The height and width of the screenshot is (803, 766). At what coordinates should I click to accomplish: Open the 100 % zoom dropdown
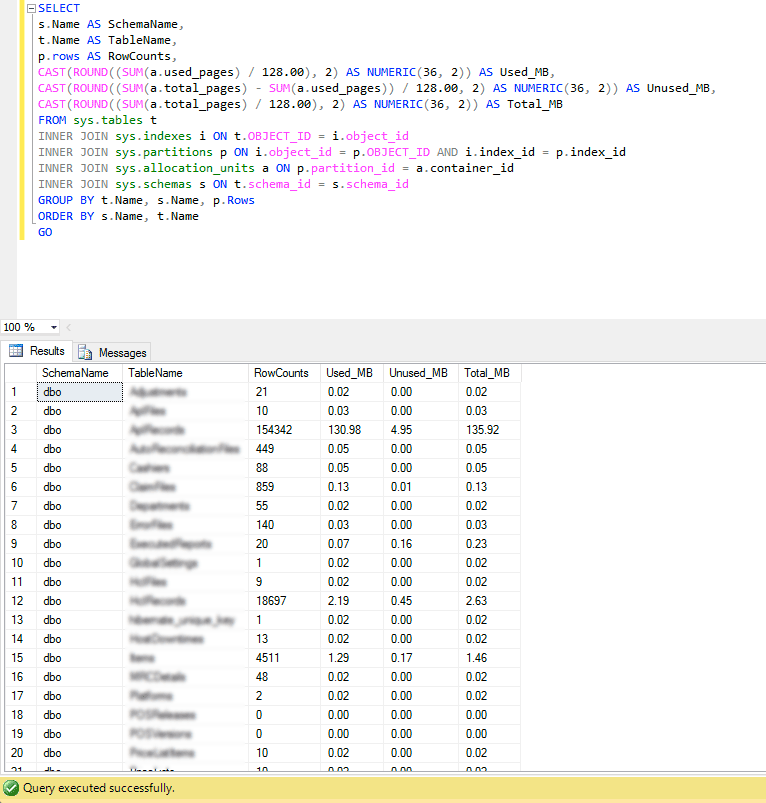(x=54, y=327)
